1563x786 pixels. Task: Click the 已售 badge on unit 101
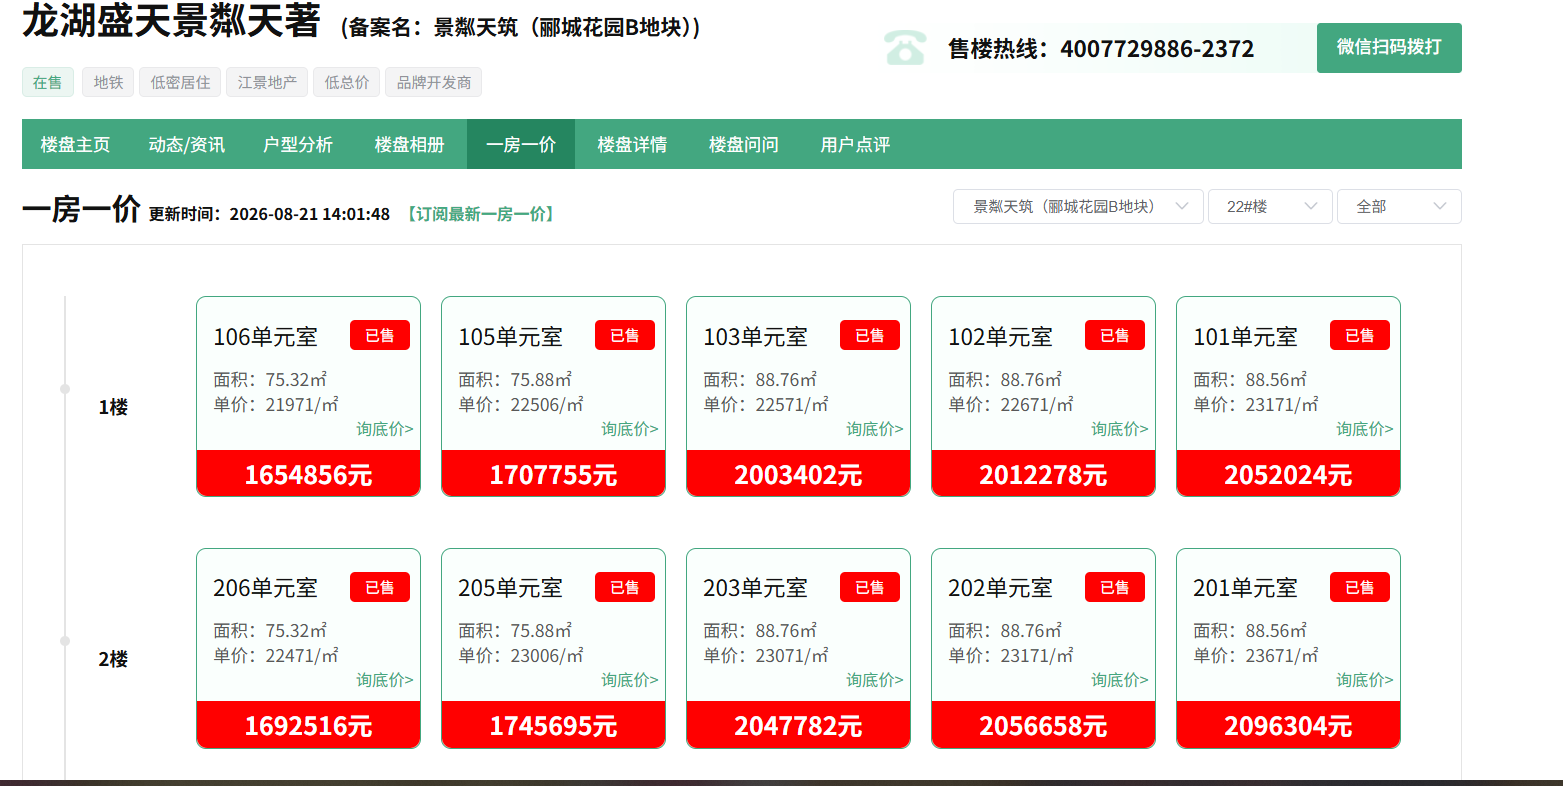click(x=1360, y=335)
